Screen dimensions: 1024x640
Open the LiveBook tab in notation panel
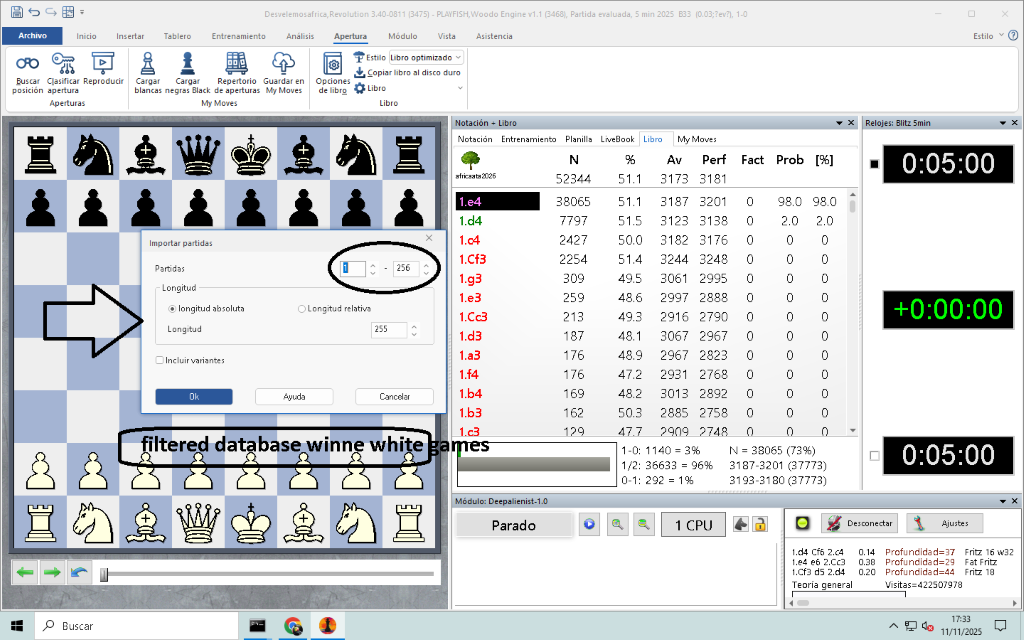pyautogui.click(x=617, y=139)
